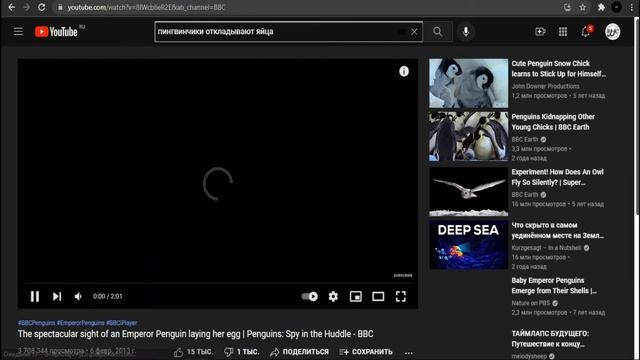Enable miniplayer mode
The height and width of the screenshot is (360, 640).
pos(356,296)
